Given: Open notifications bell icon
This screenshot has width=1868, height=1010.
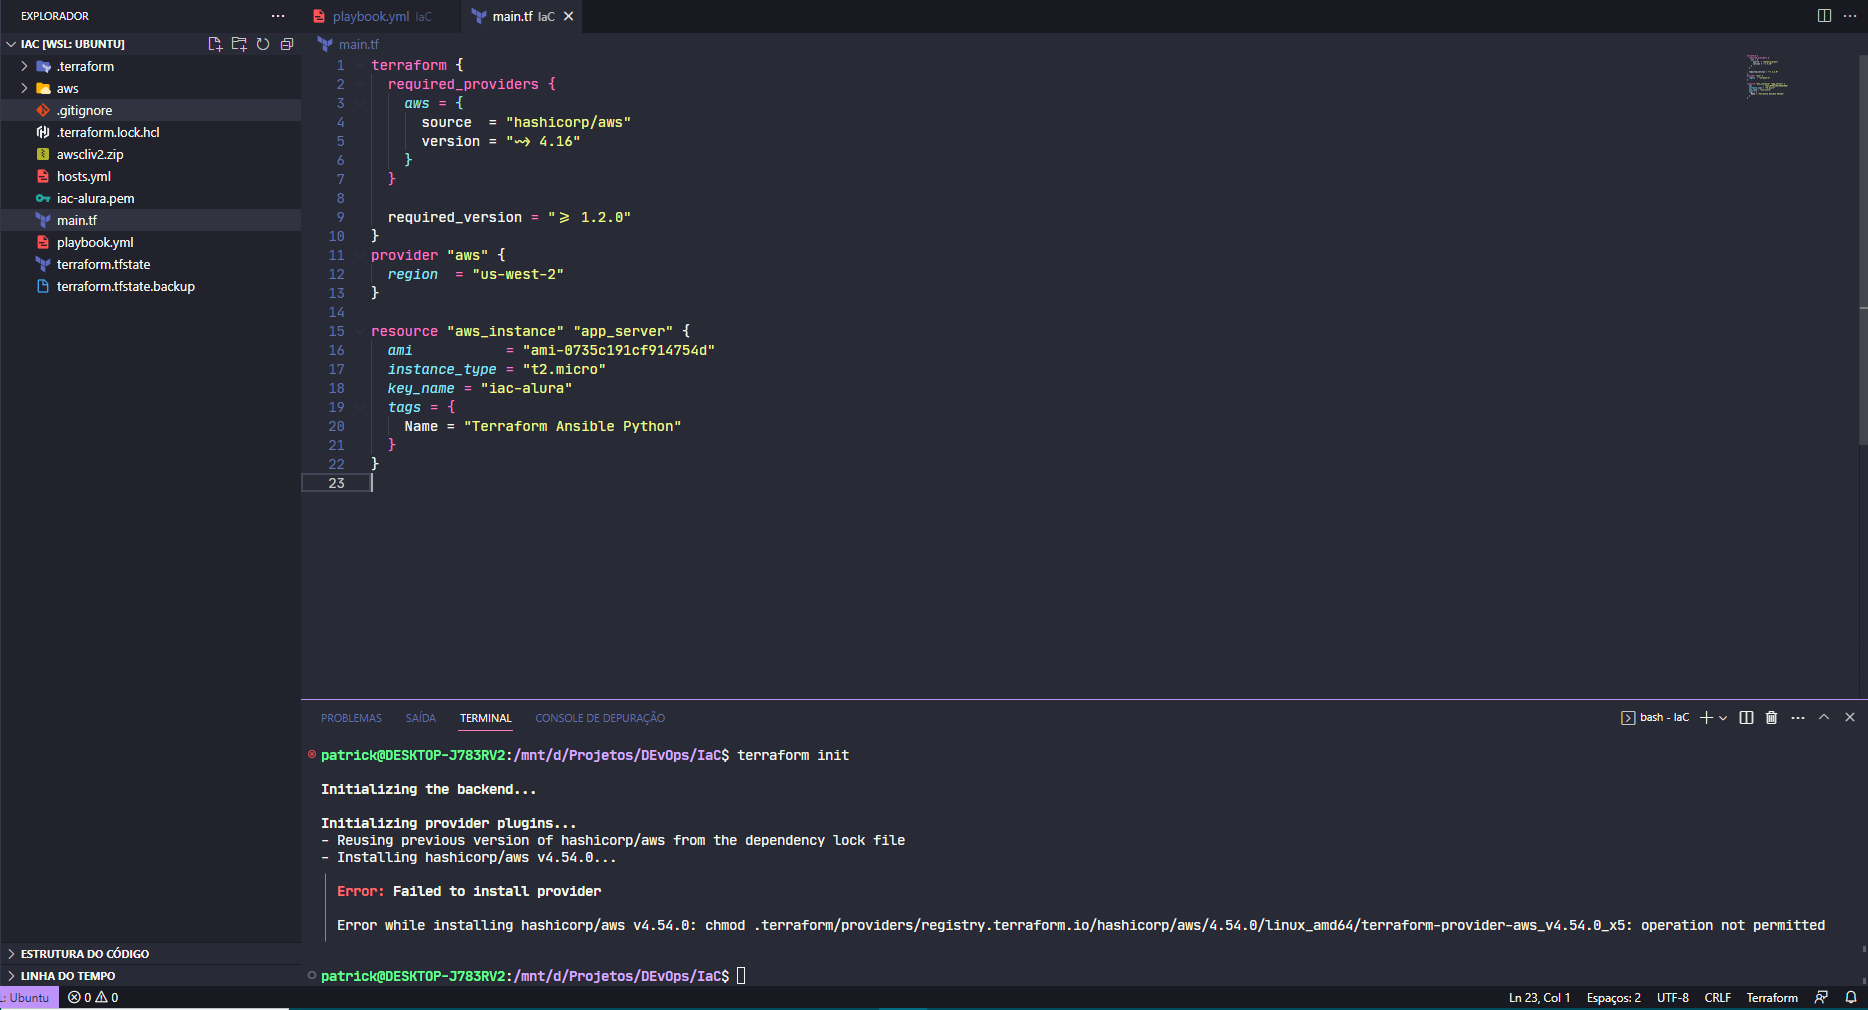Looking at the screenshot, I should tap(1851, 998).
